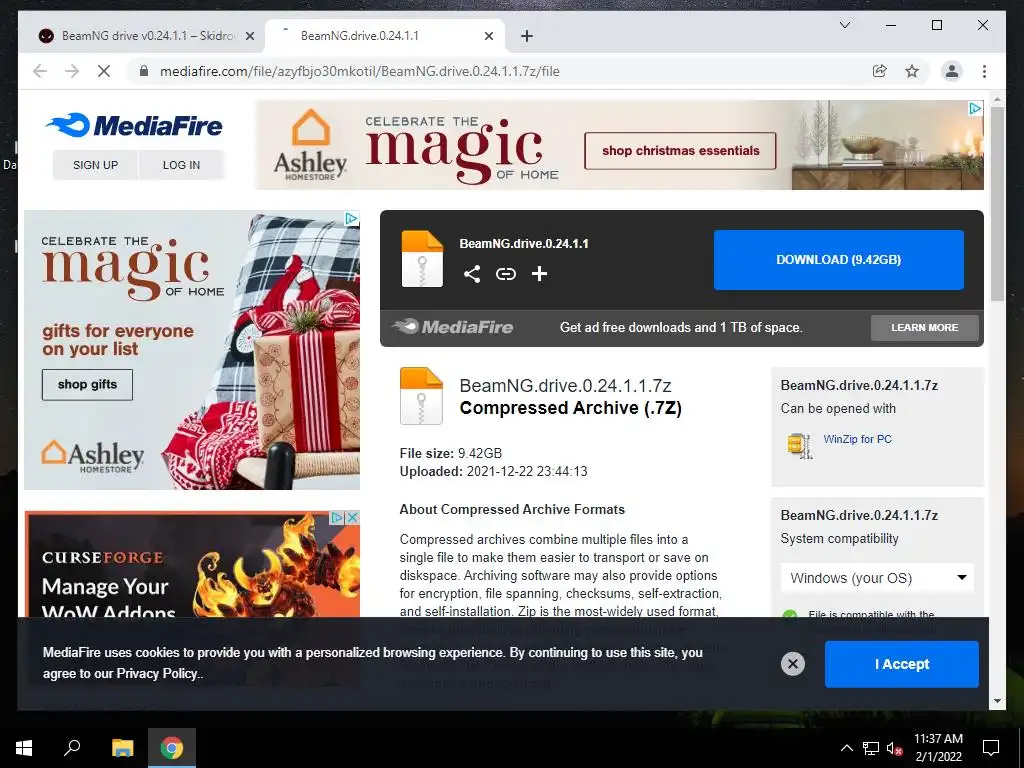Expand the Windows (your OS) dropdown
This screenshot has height=768, width=1024.
coord(877,578)
